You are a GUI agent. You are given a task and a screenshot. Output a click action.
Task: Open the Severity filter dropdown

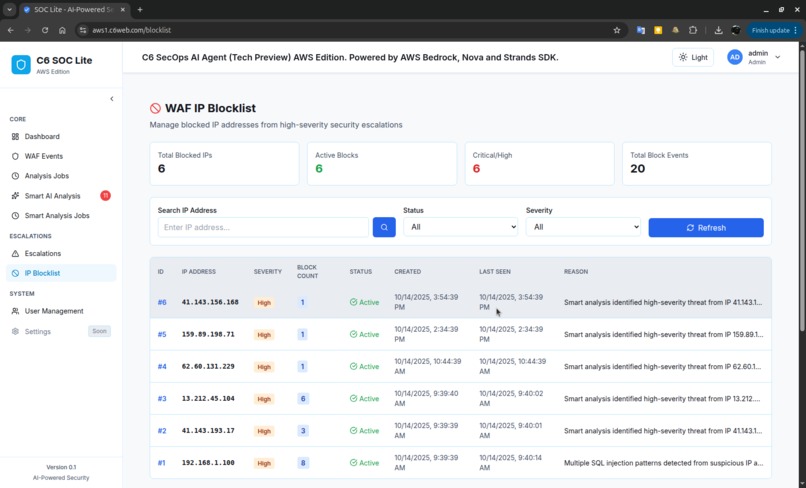pos(583,227)
